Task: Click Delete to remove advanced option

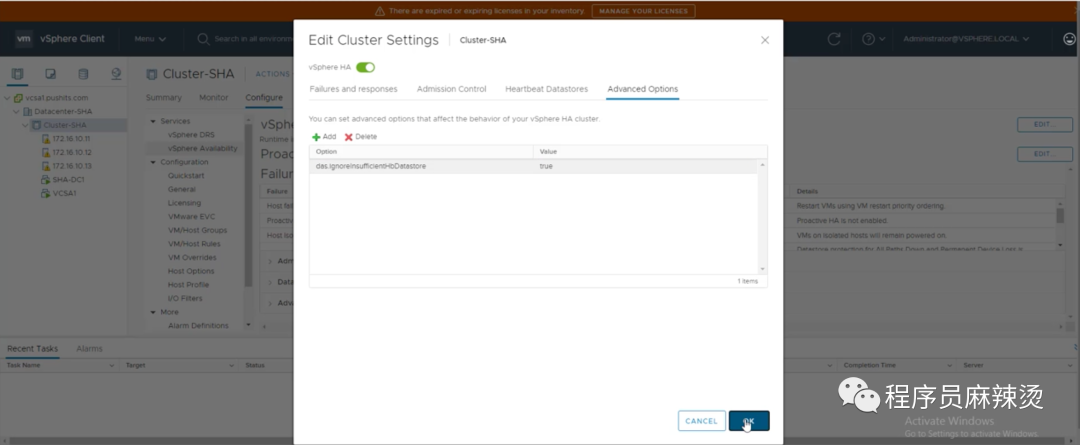Action: (361, 137)
